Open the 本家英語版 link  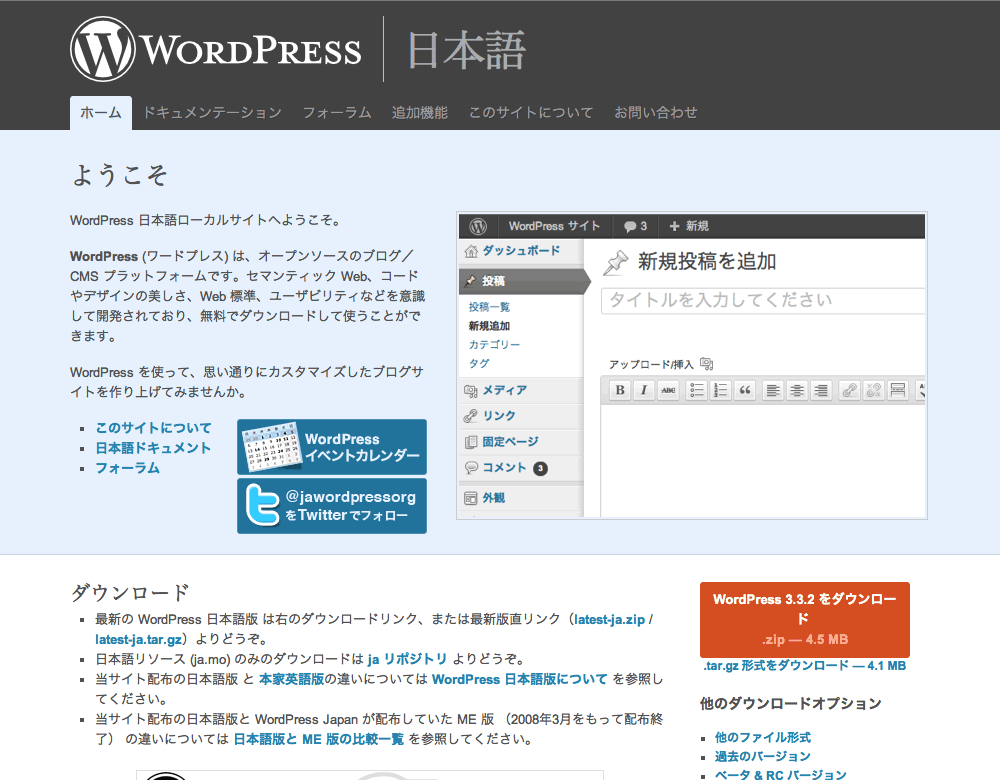click(x=291, y=679)
